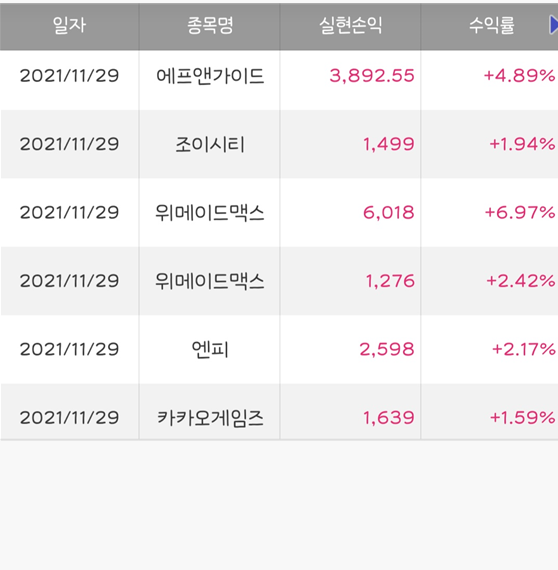Open 위메이드맥스 row with 6,018 profit
The height and width of the screenshot is (570, 558).
[279, 212]
